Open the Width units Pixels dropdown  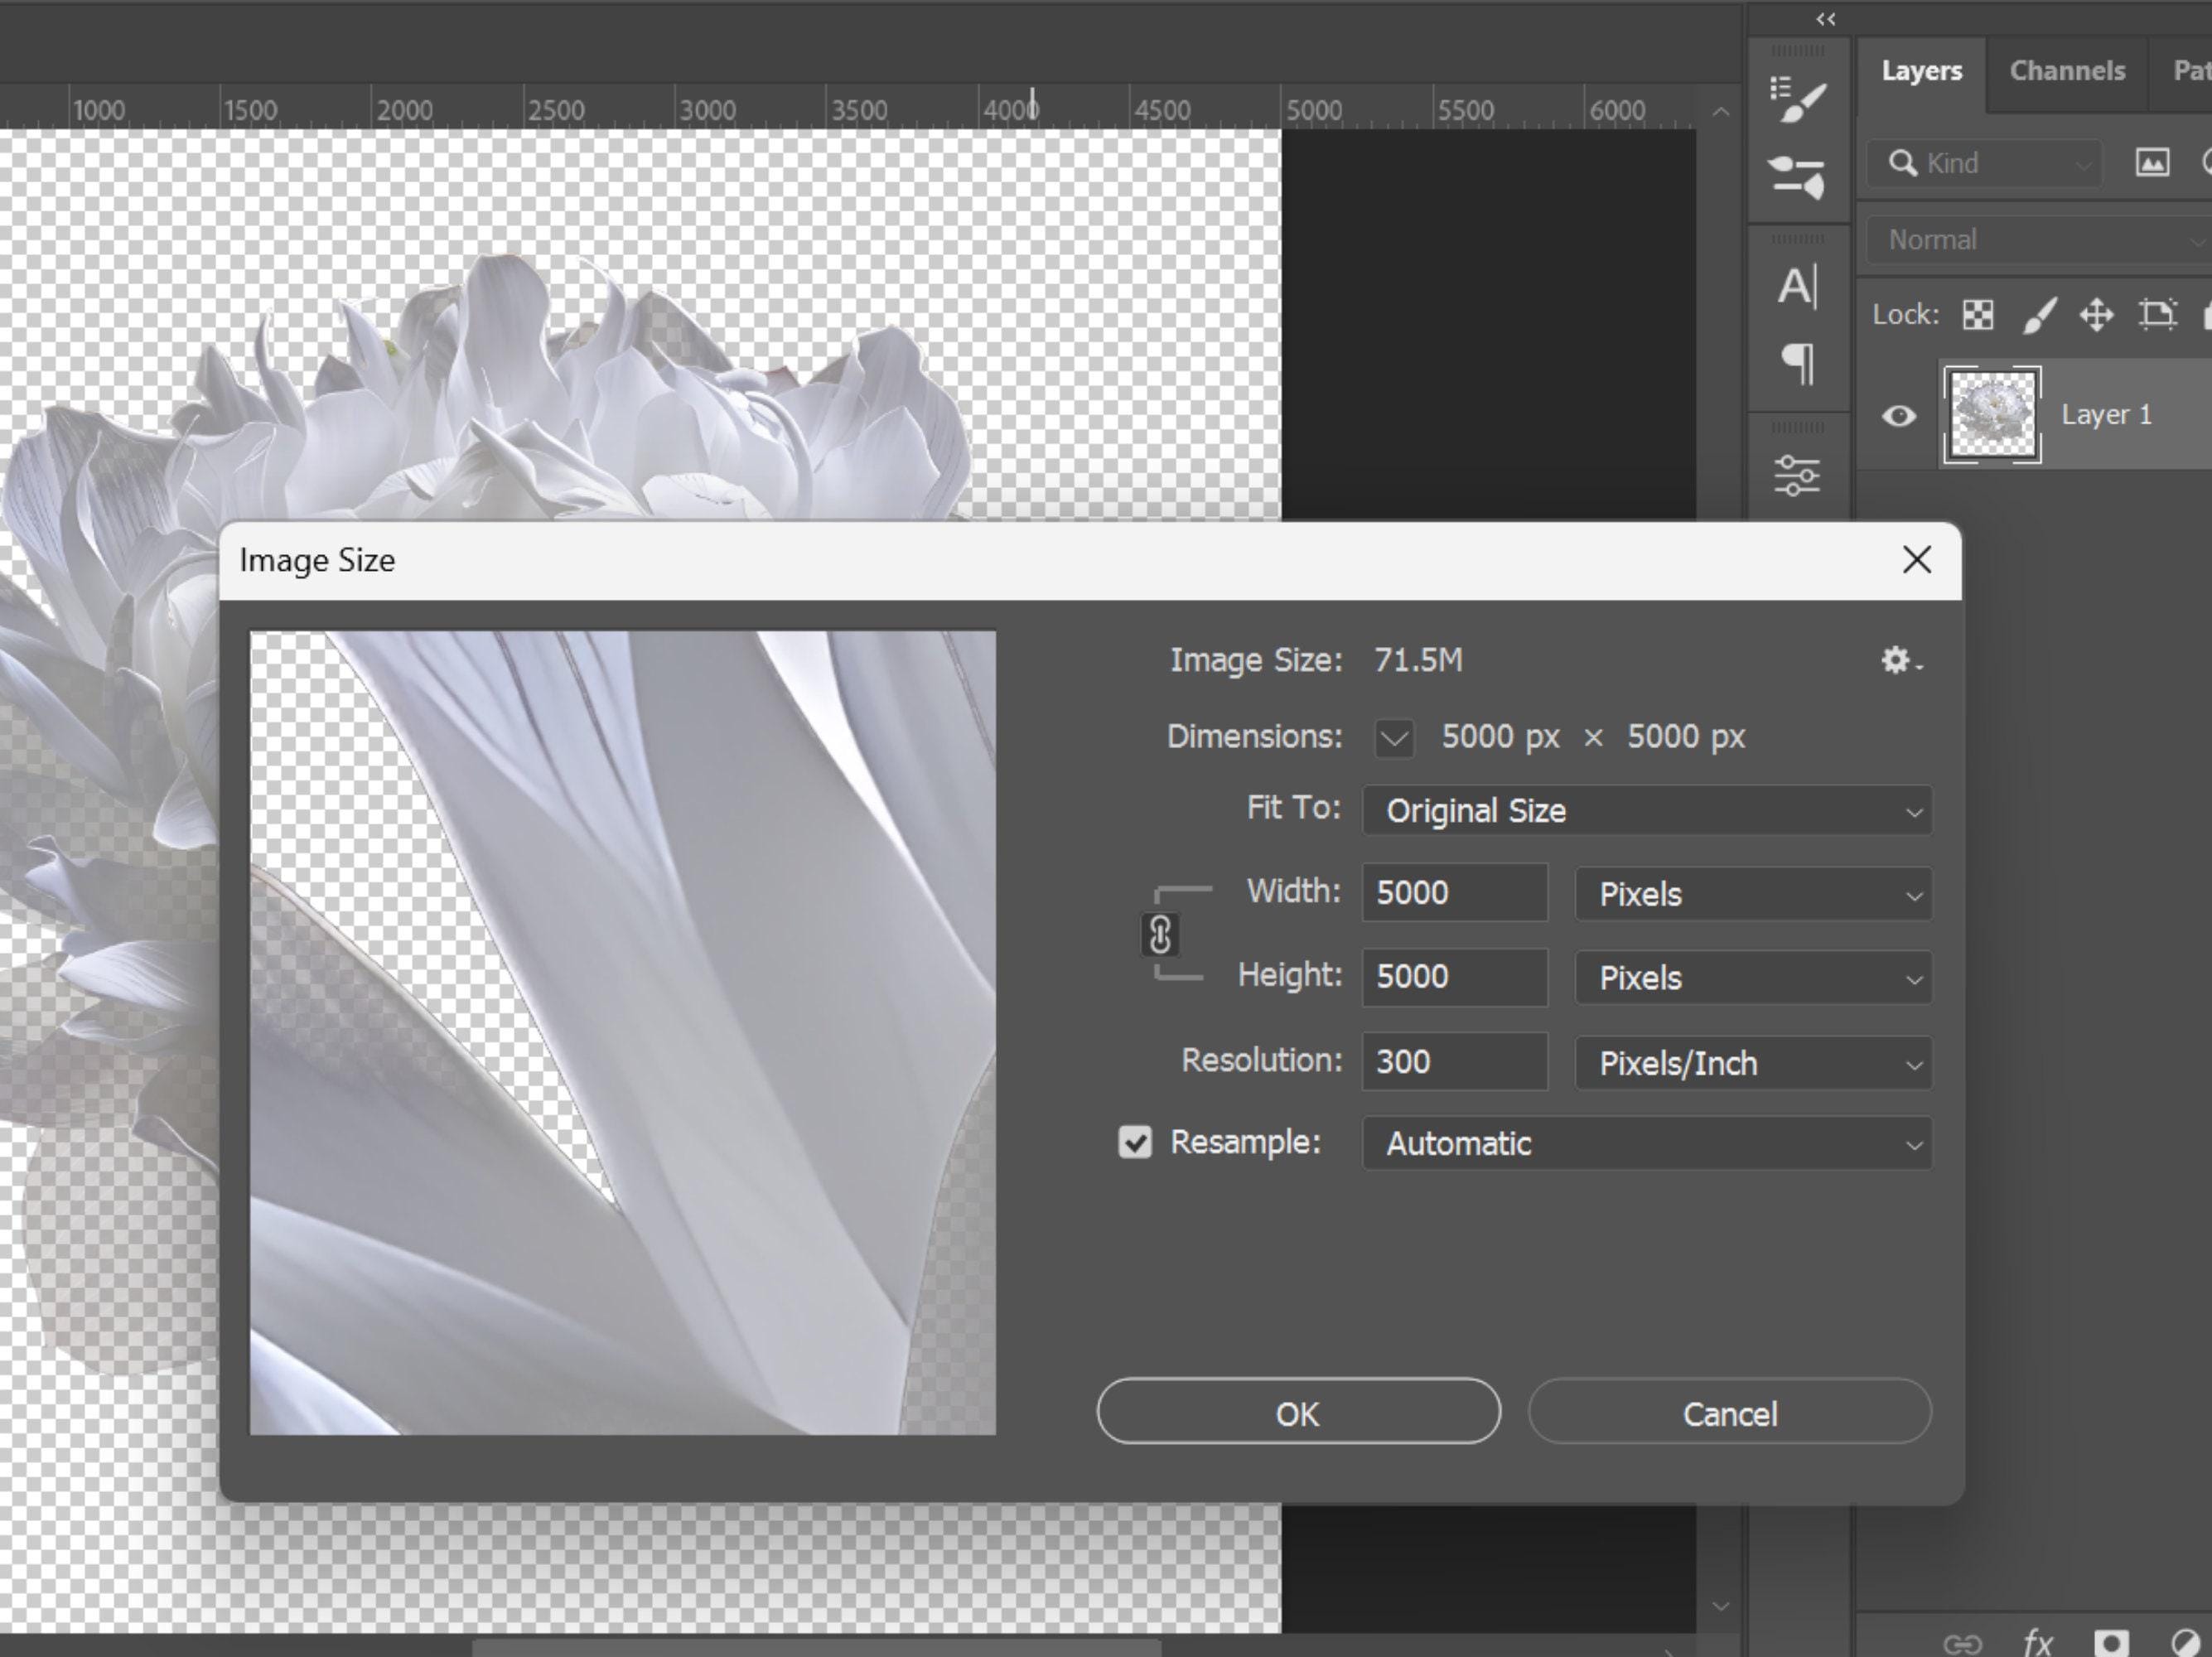click(1753, 894)
